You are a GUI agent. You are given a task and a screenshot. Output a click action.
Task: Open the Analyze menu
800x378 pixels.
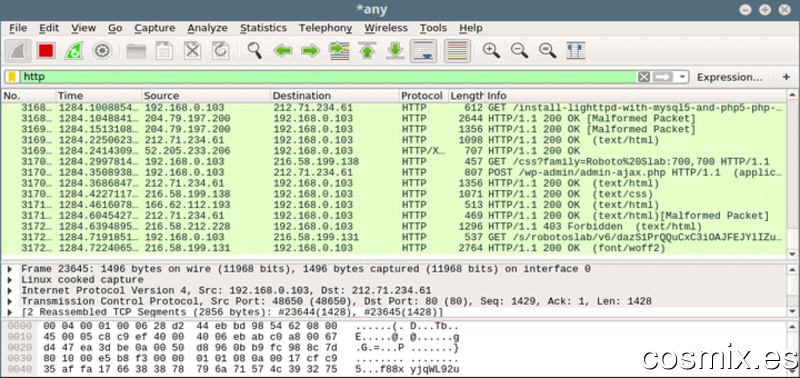(x=207, y=28)
